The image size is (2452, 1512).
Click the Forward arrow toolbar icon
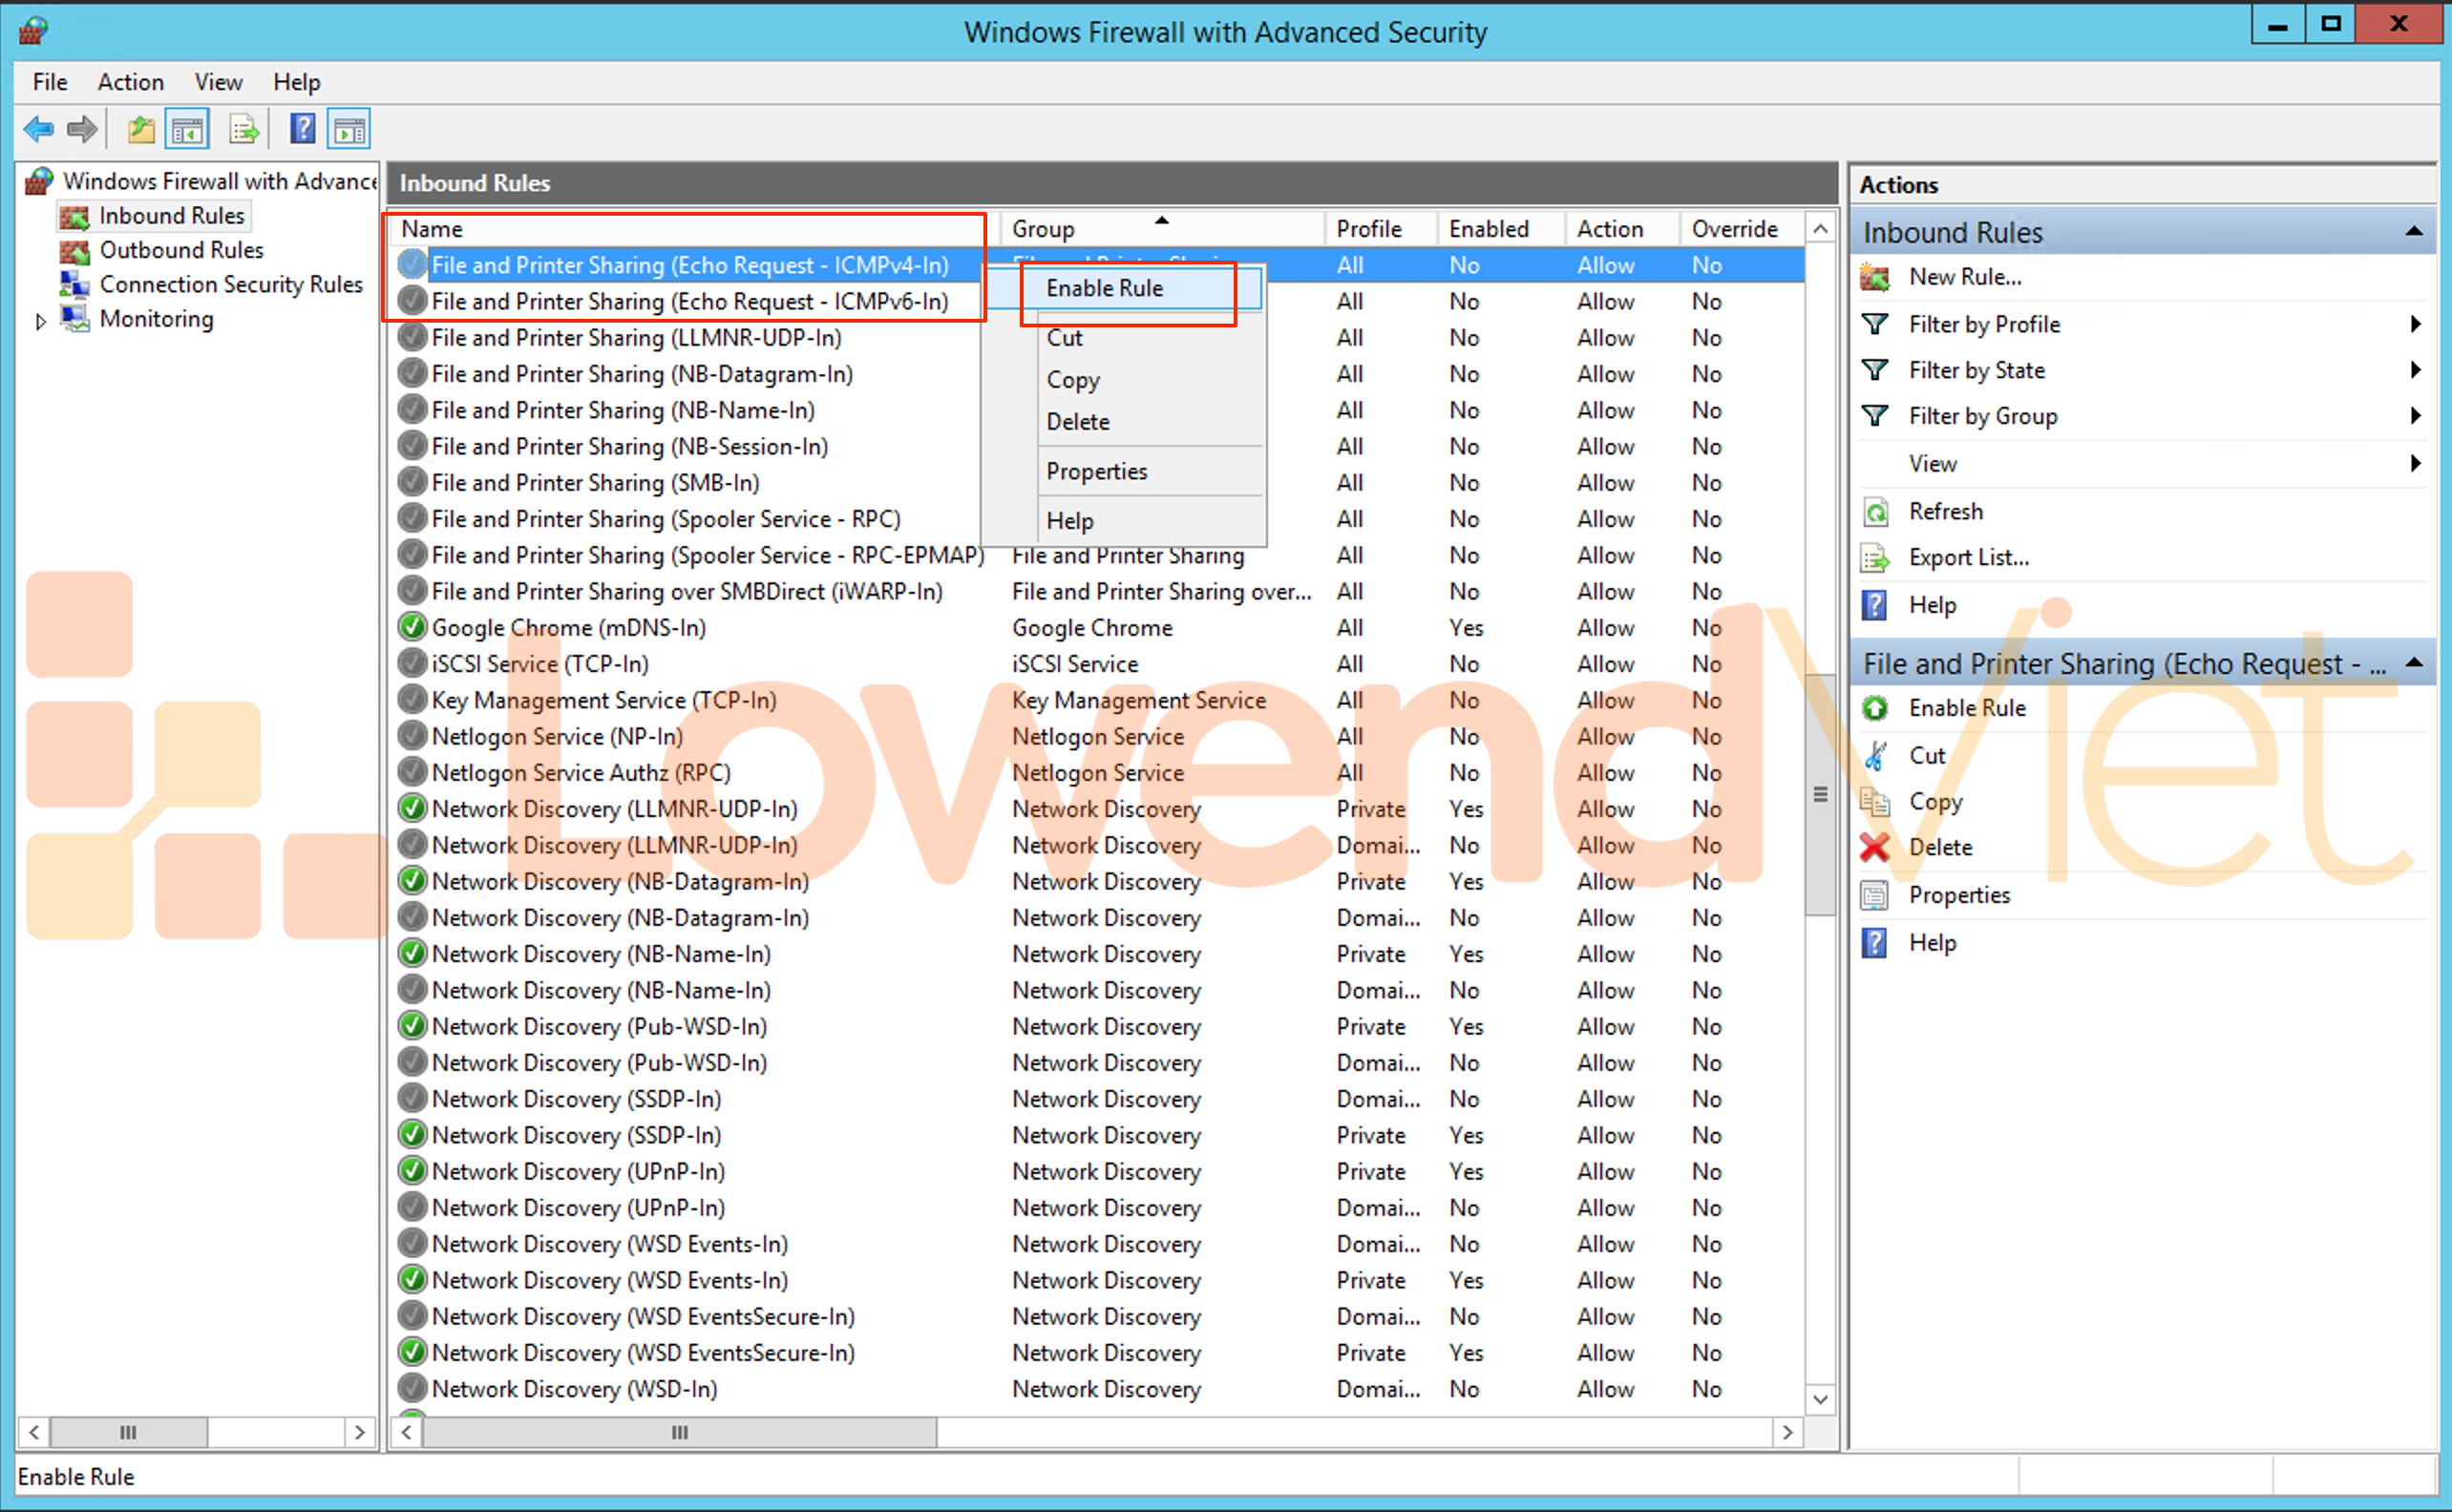click(82, 129)
